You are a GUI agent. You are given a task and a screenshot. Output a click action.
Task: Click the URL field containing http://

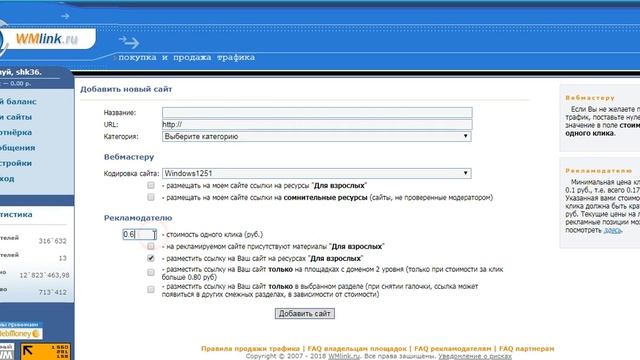click(x=317, y=124)
